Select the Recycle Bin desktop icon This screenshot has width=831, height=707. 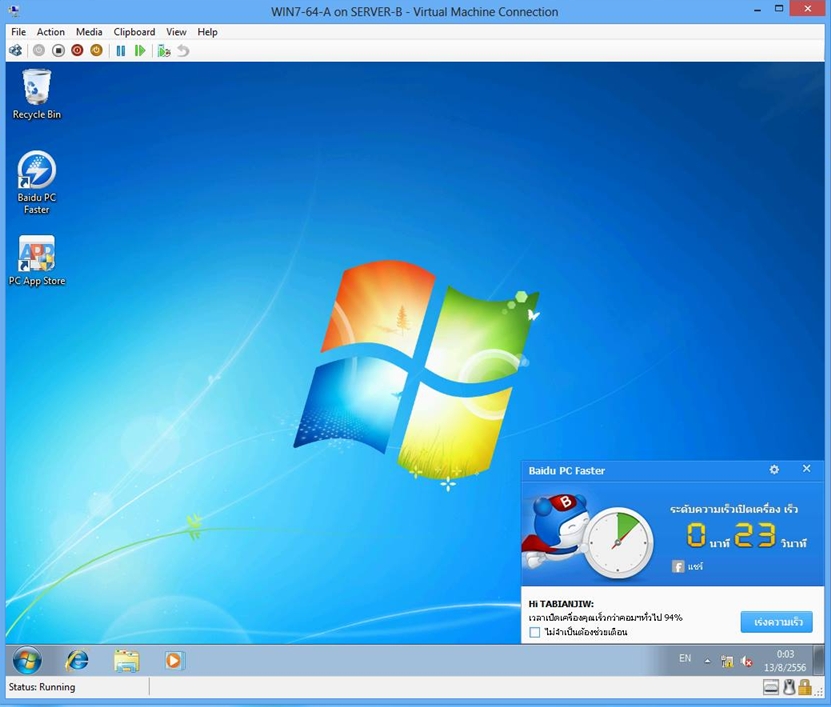click(x=37, y=94)
